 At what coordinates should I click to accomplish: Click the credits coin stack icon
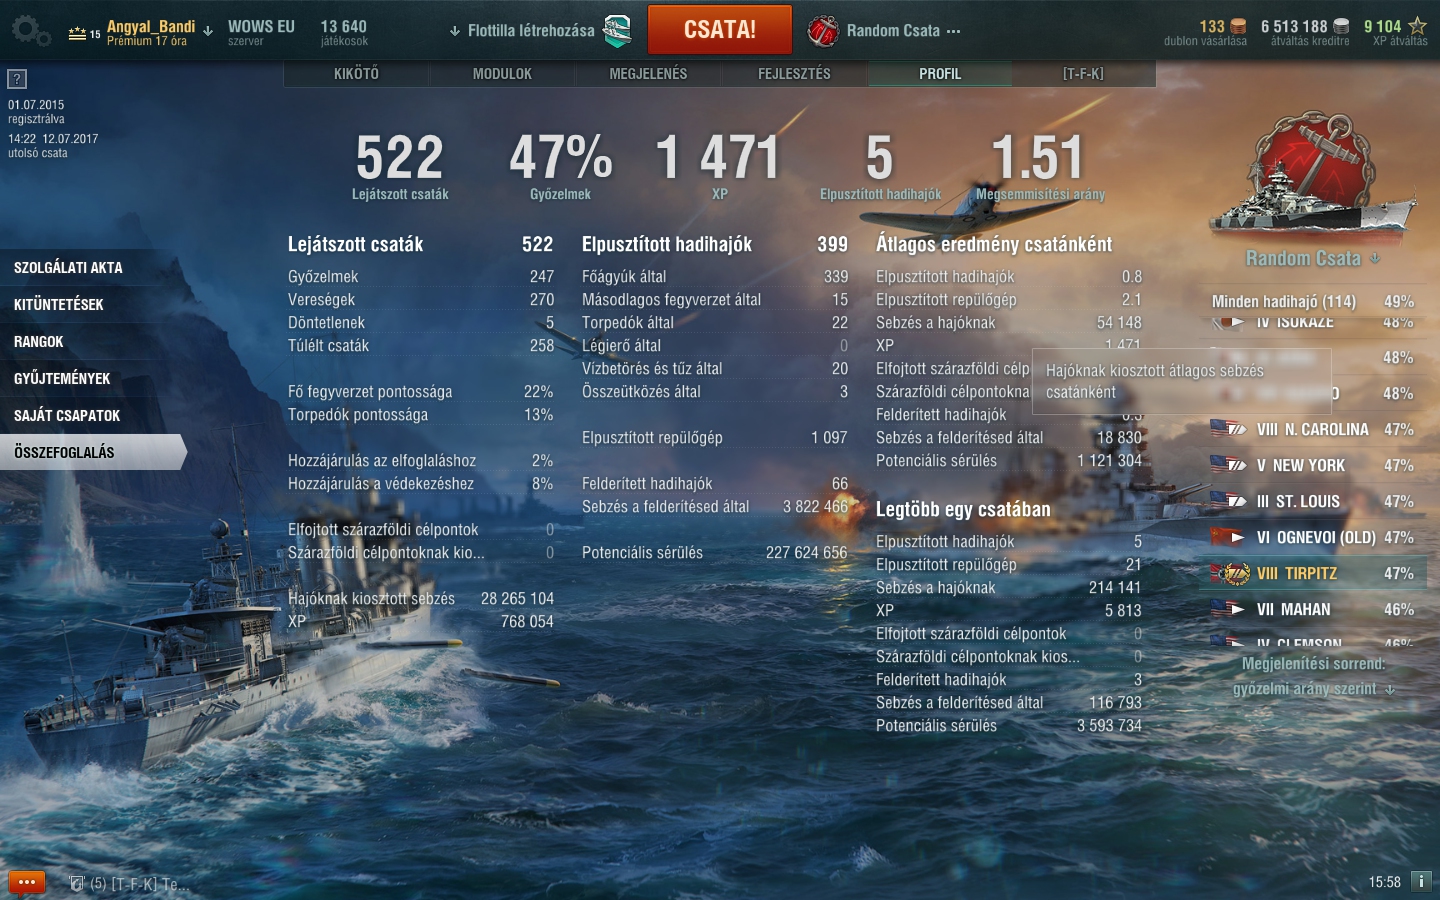point(1342,26)
